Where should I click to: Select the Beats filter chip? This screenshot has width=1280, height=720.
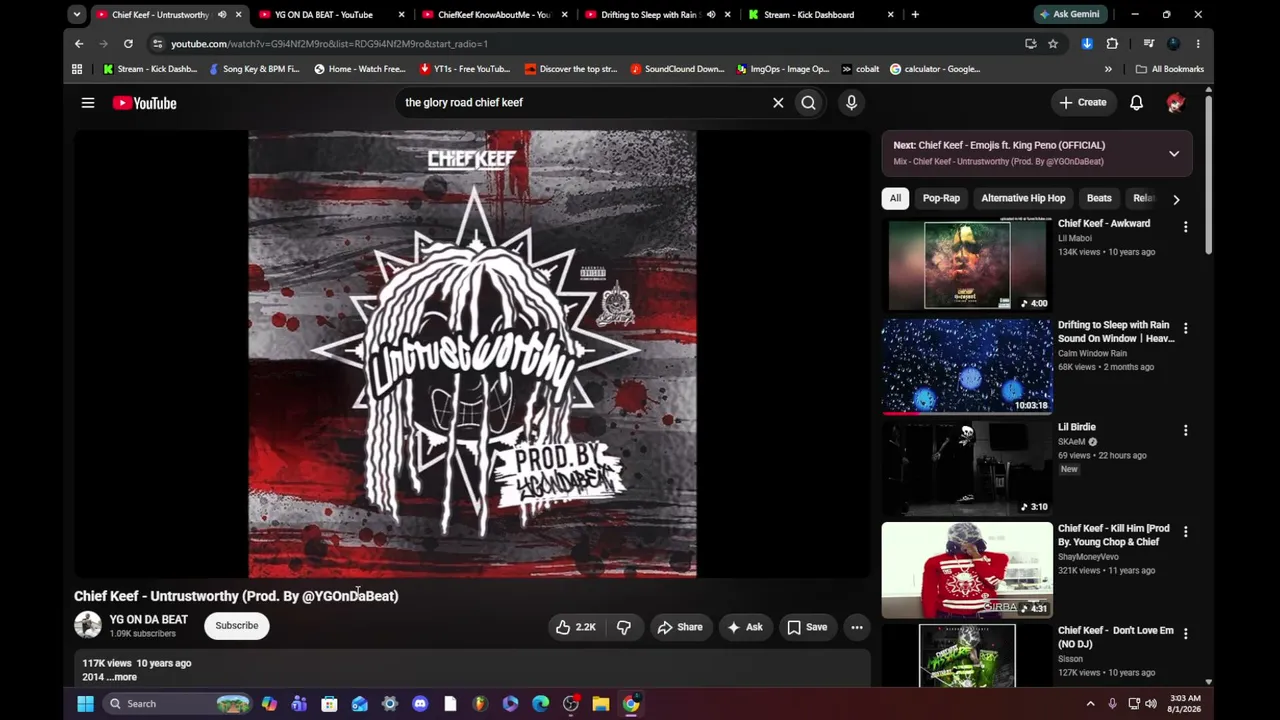[1099, 198]
